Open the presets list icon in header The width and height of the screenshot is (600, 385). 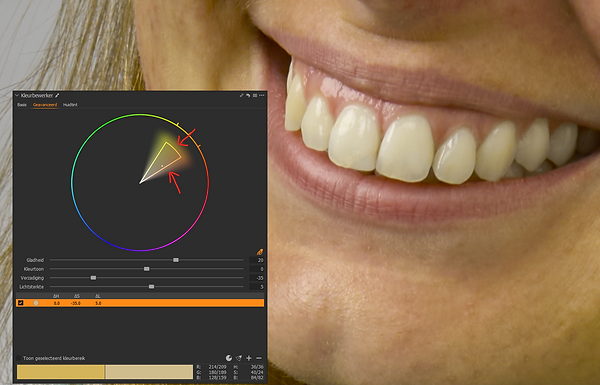point(255,95)
